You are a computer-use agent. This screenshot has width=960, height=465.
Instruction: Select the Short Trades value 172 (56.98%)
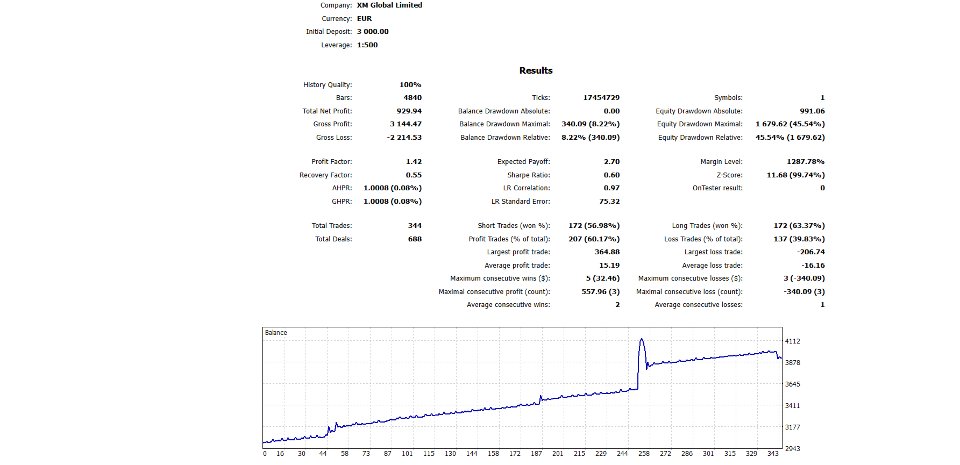[x=594, y=226]
